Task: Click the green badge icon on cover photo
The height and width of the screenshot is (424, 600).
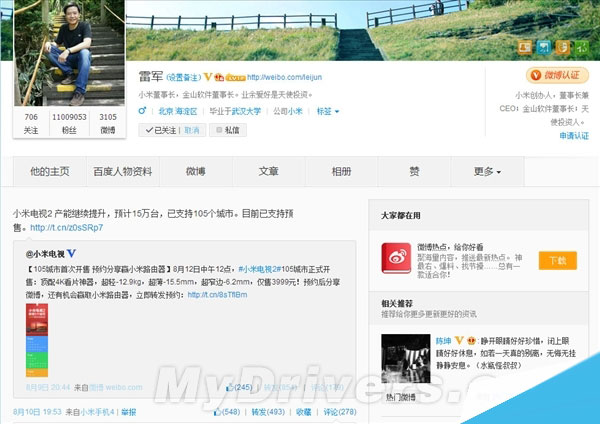Action: (x=582, y=47)
